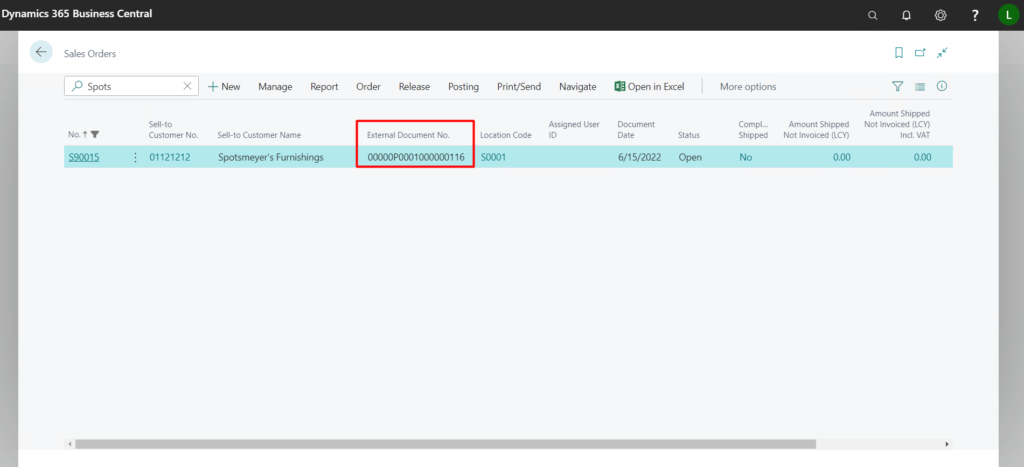Open the Navigate menu

(x=577, y=86)
